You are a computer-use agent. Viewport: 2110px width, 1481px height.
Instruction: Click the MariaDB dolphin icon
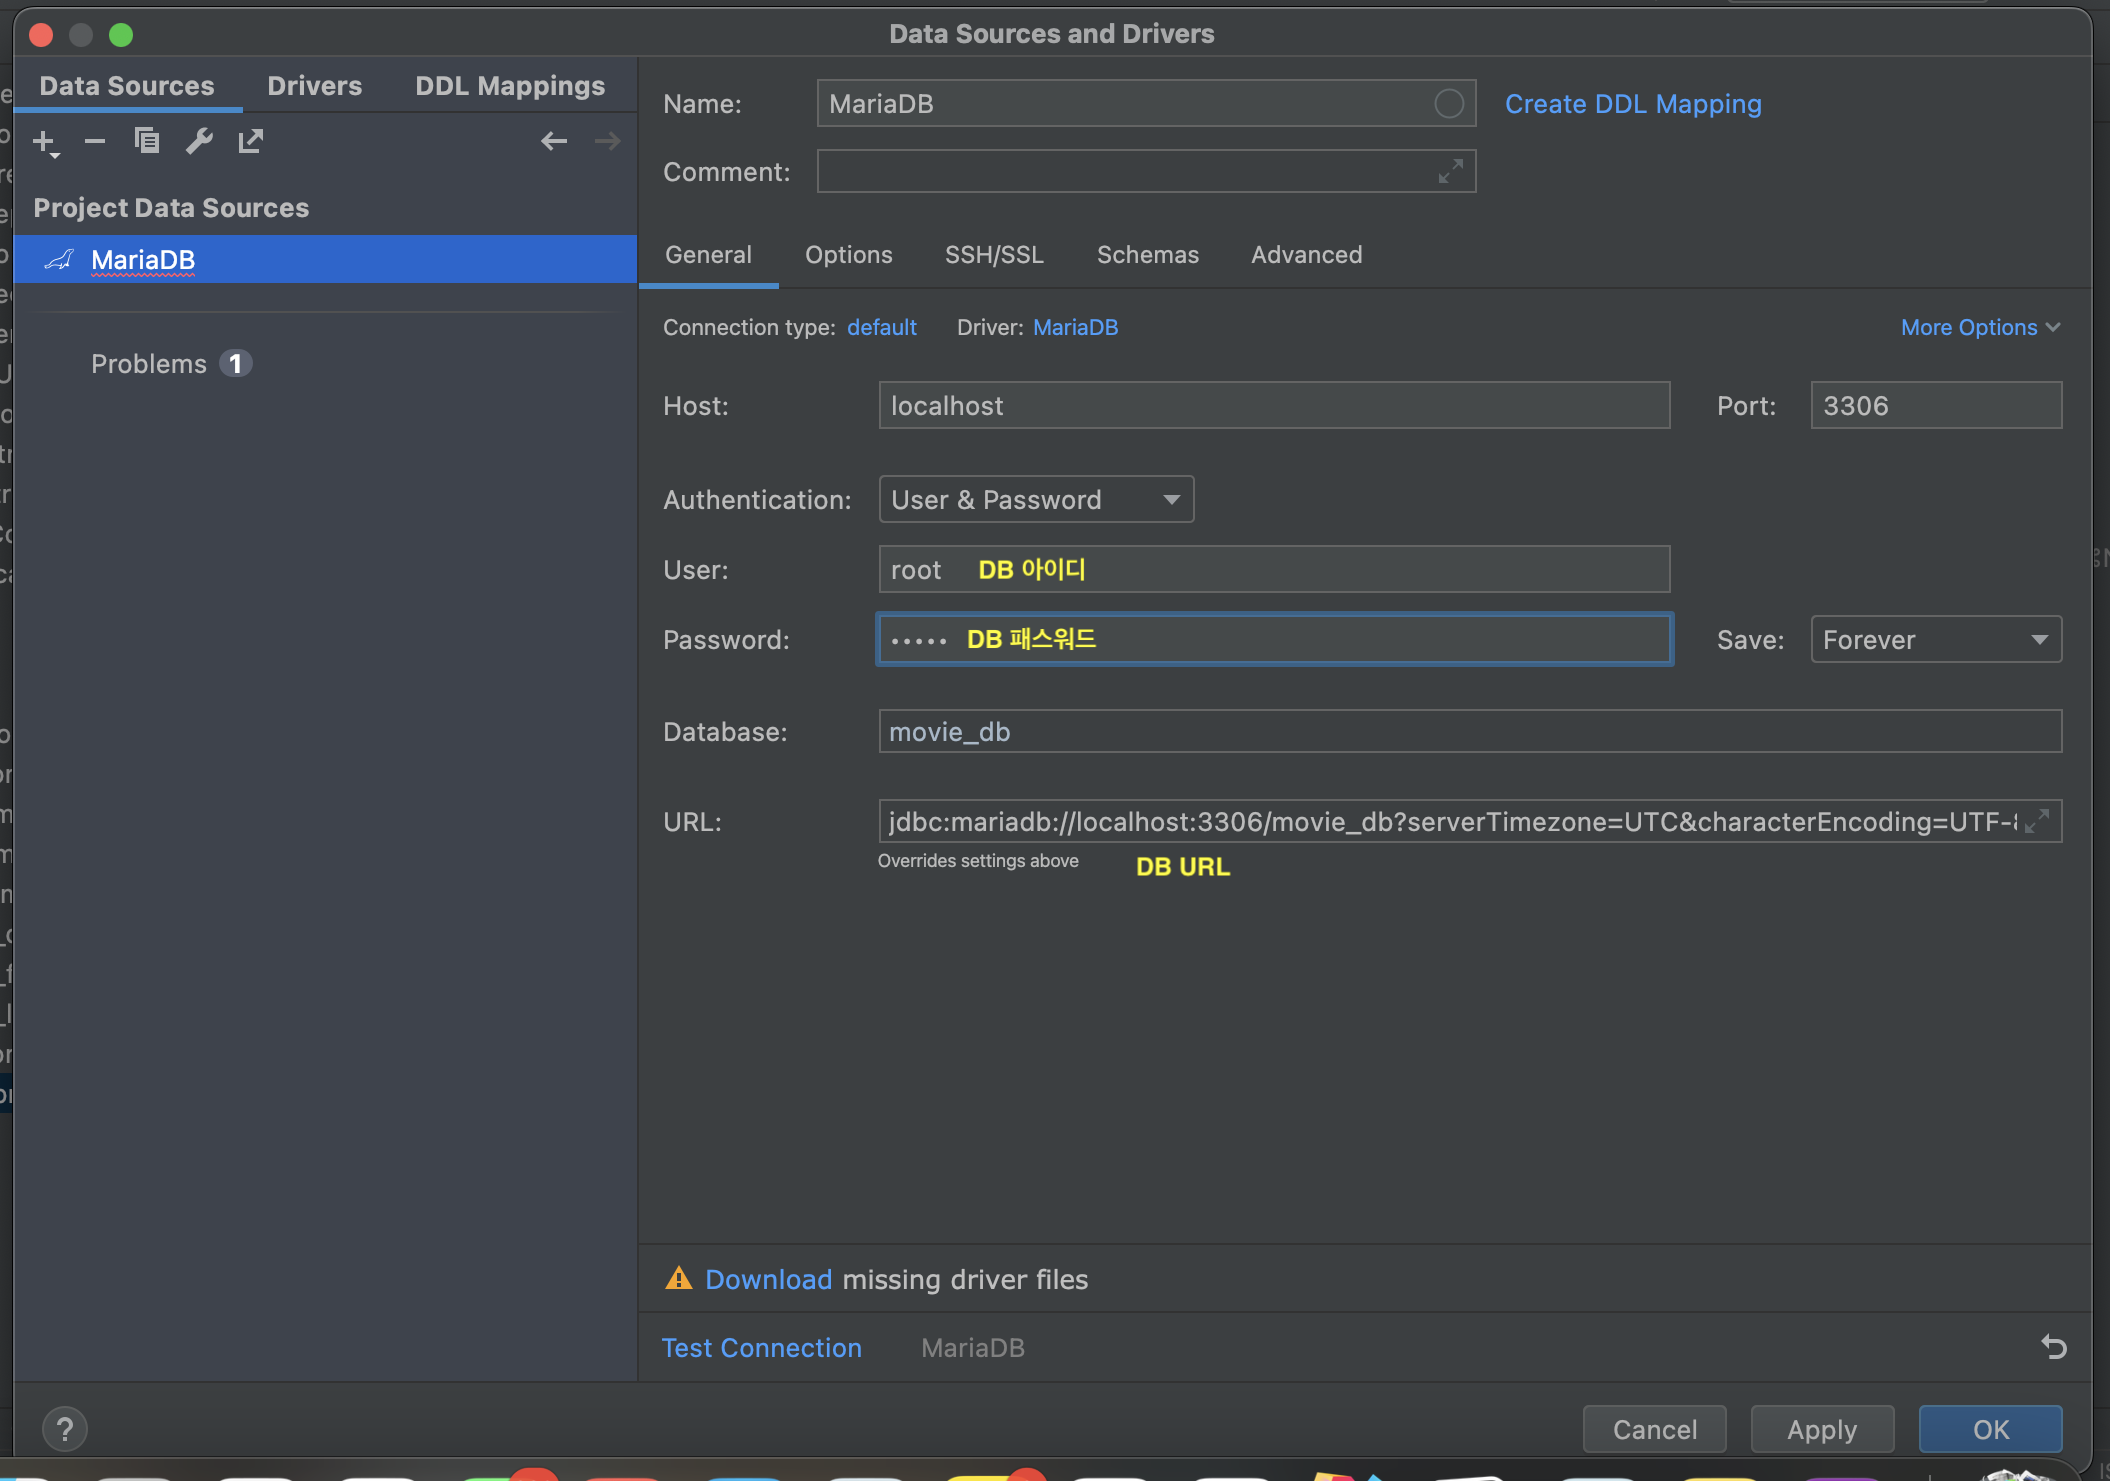tap(58, 259)
